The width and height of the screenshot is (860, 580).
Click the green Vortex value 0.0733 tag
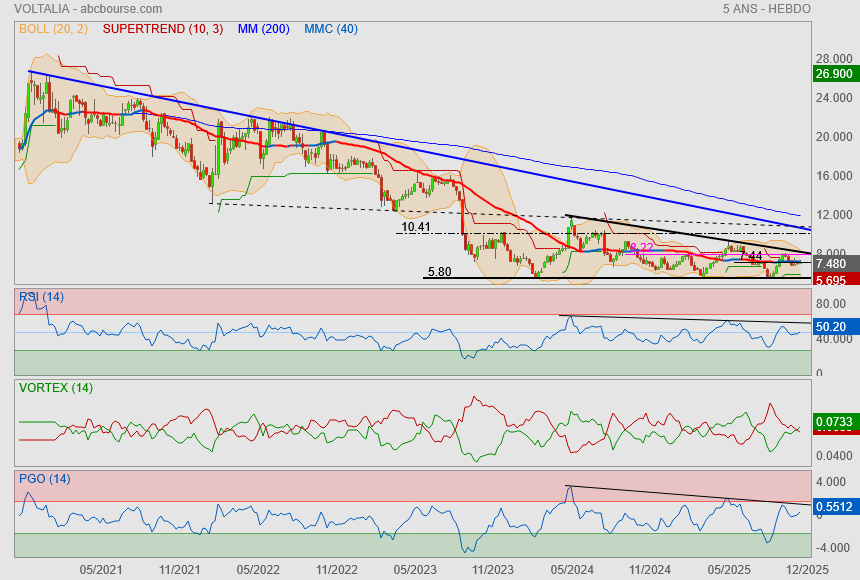833,423
